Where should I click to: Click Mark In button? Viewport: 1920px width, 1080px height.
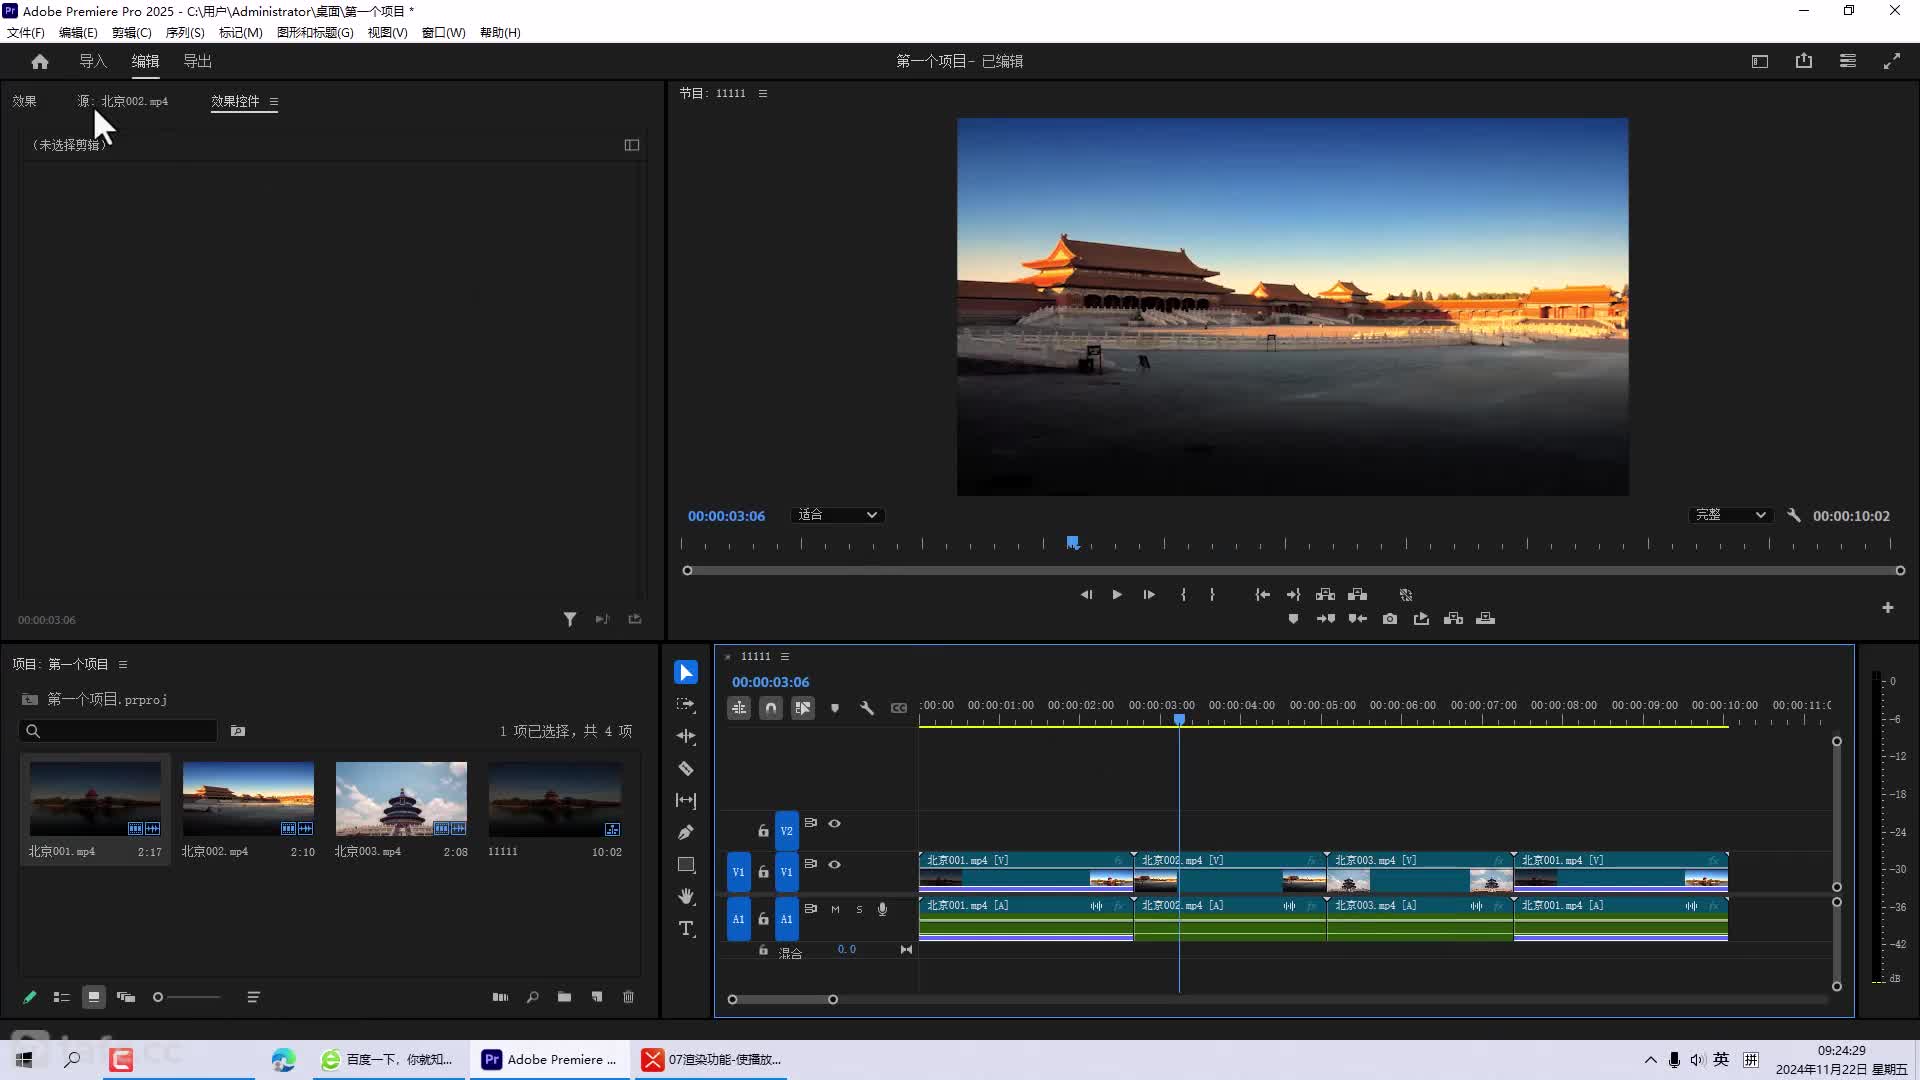coord(1183,595)
